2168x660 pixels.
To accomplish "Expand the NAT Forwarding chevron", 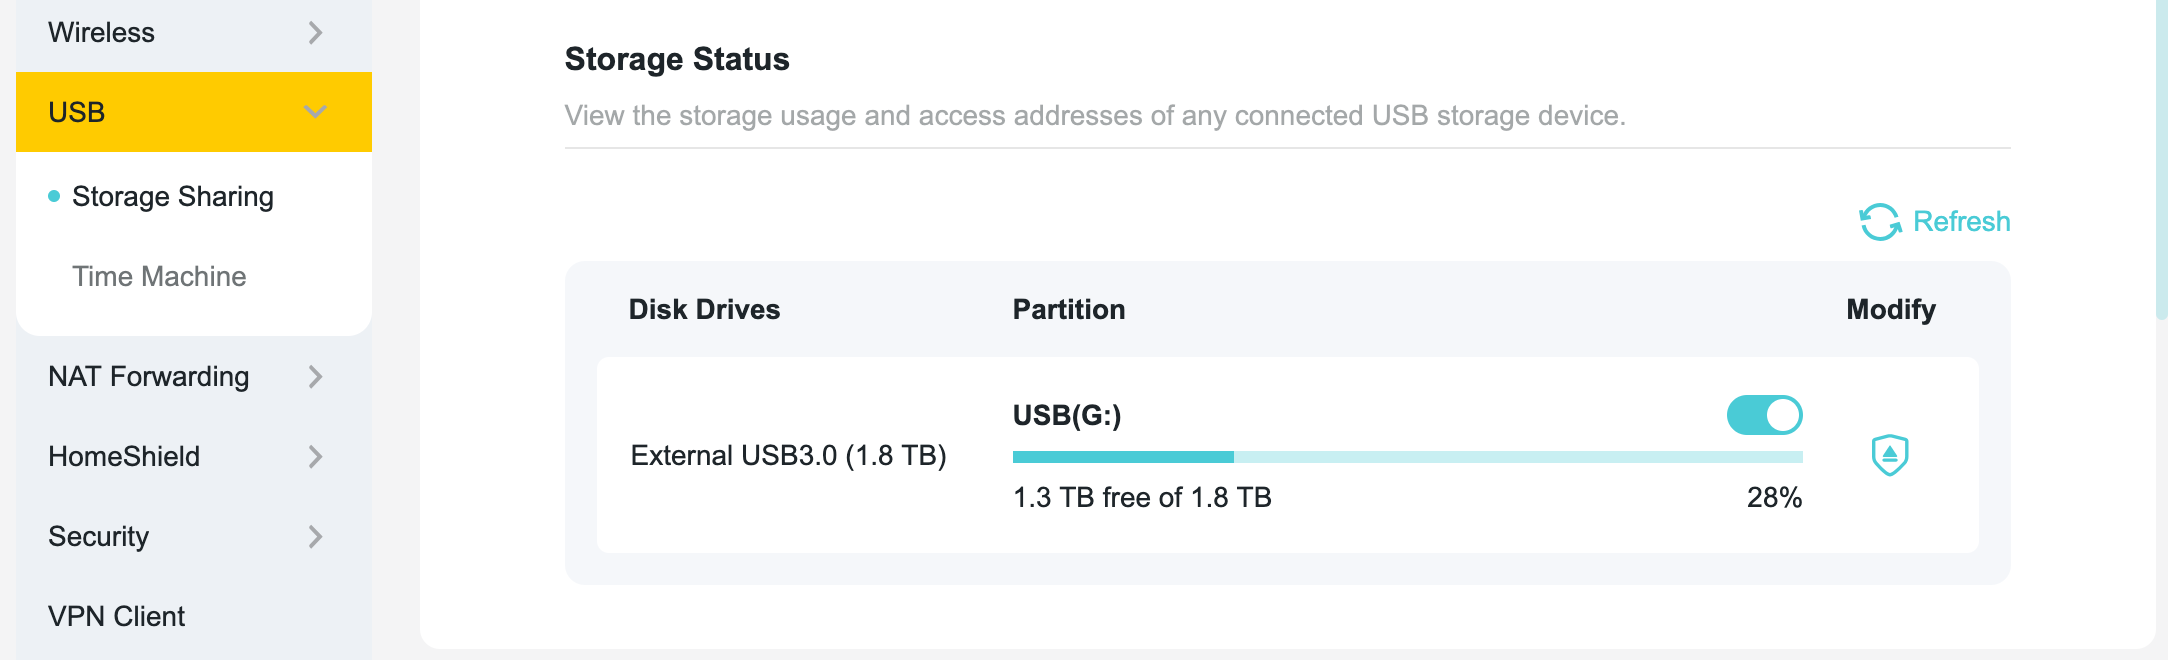I will click(x=315, y=377).
